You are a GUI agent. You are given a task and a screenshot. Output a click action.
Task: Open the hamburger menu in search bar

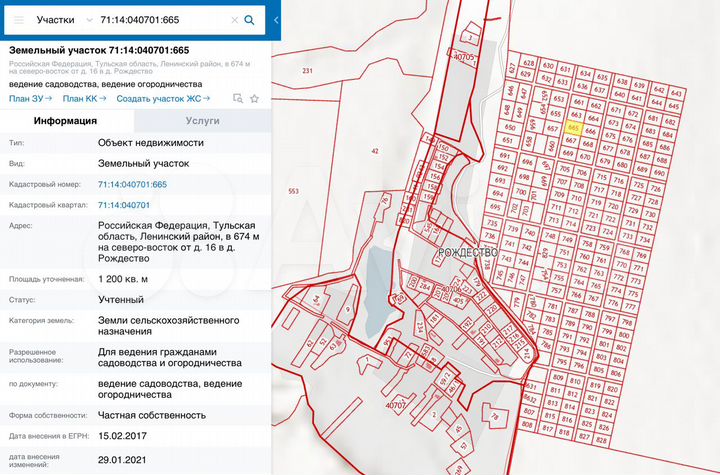point(18,20)
